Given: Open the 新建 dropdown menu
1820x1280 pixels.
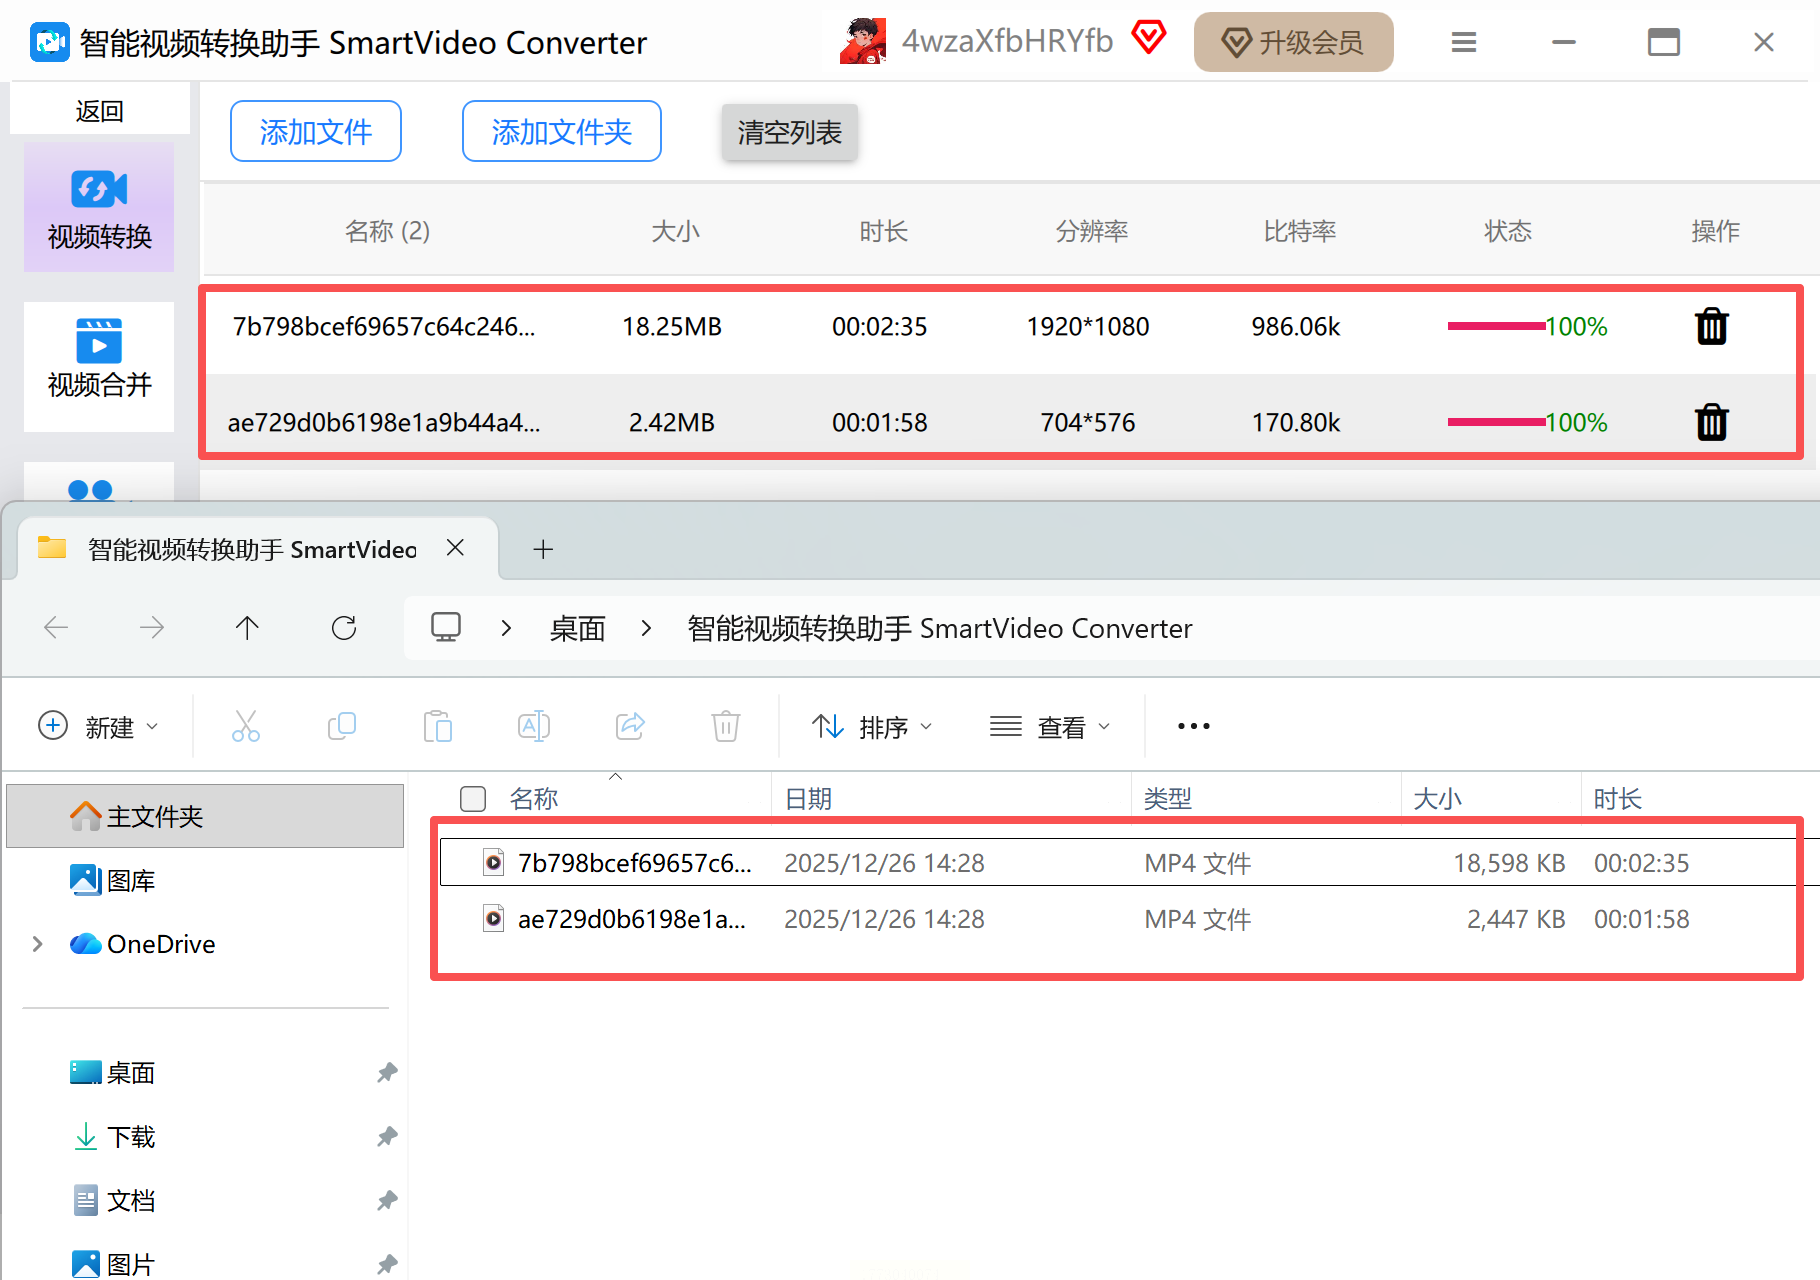Looking at the screenshot, I should coord(98,726).
